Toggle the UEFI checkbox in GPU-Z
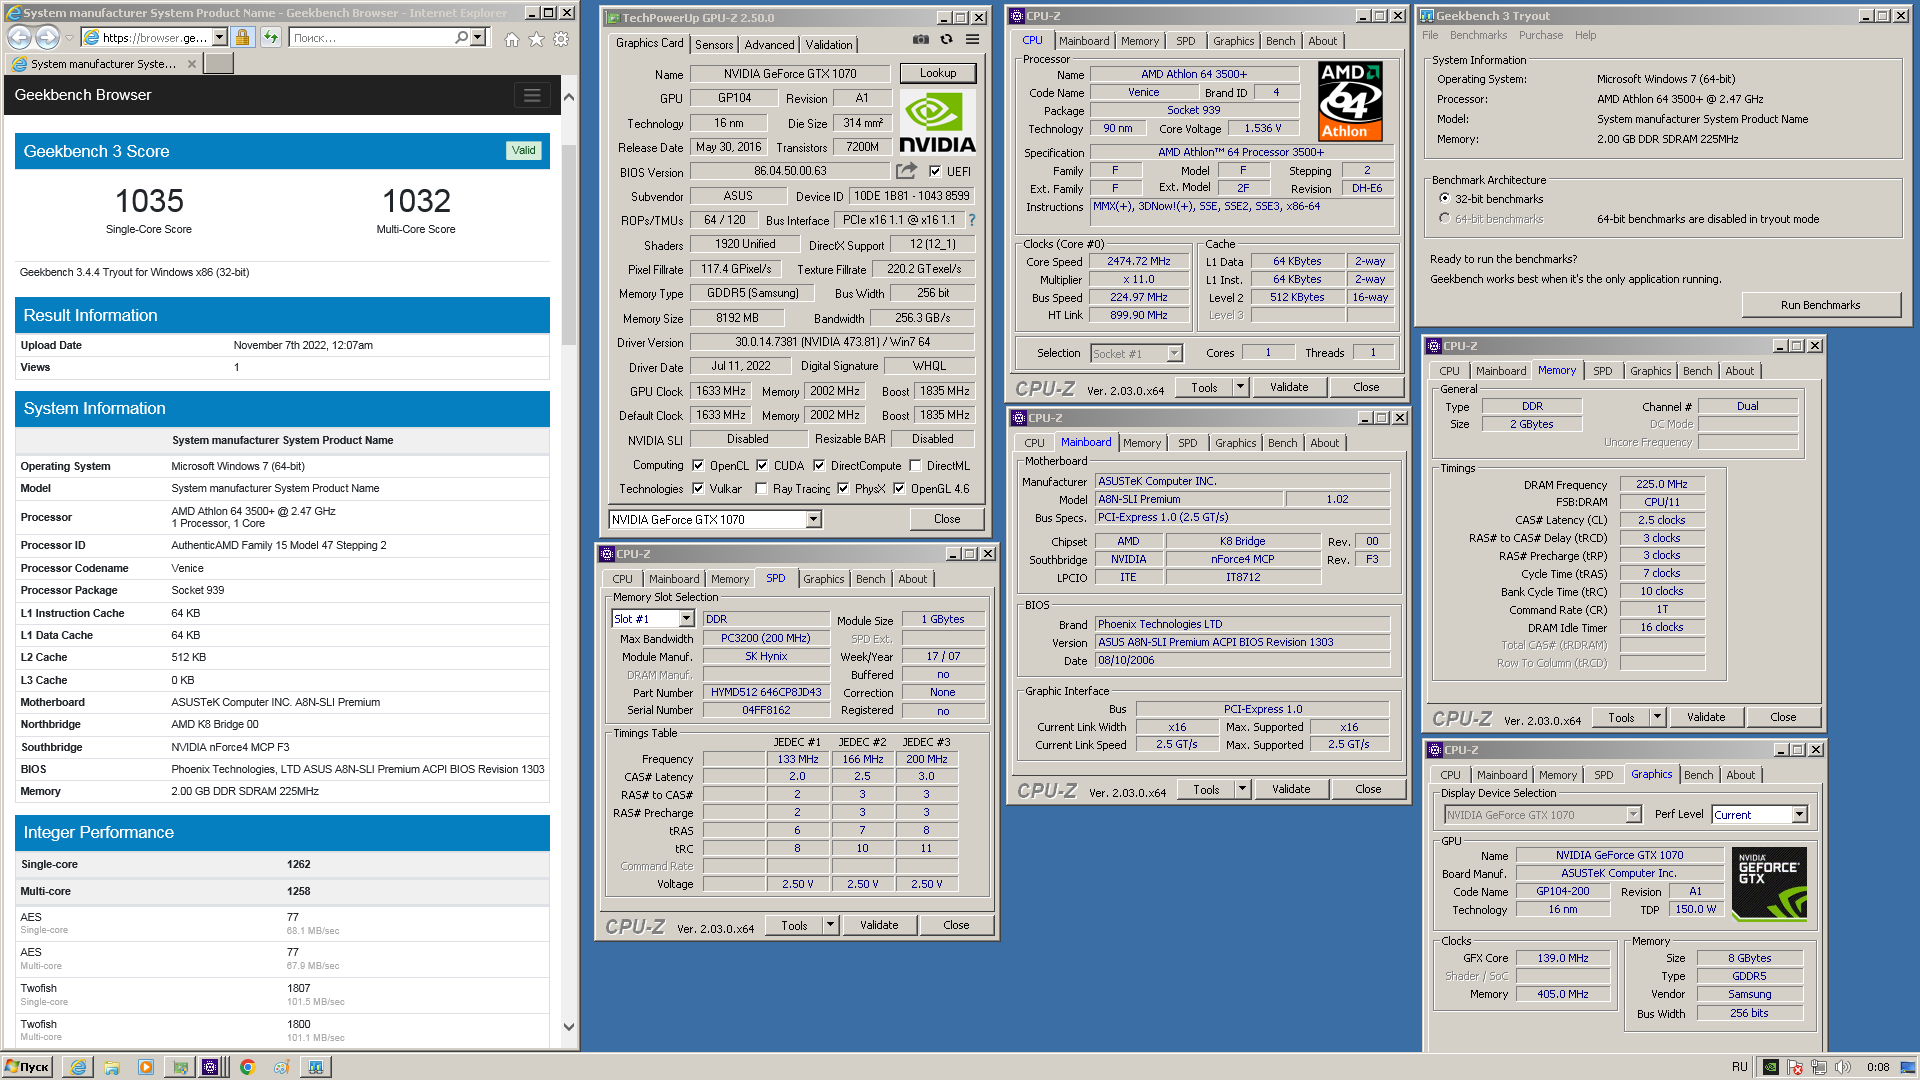This screenshot has height=1080, width=1920. [x=935, y=171]
